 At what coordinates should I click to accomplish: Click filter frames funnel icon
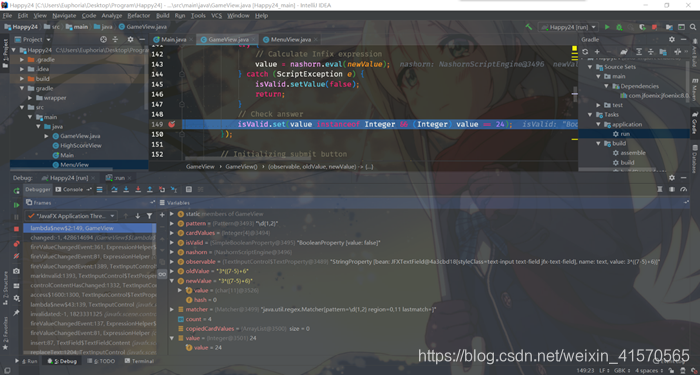coord(150,216)
